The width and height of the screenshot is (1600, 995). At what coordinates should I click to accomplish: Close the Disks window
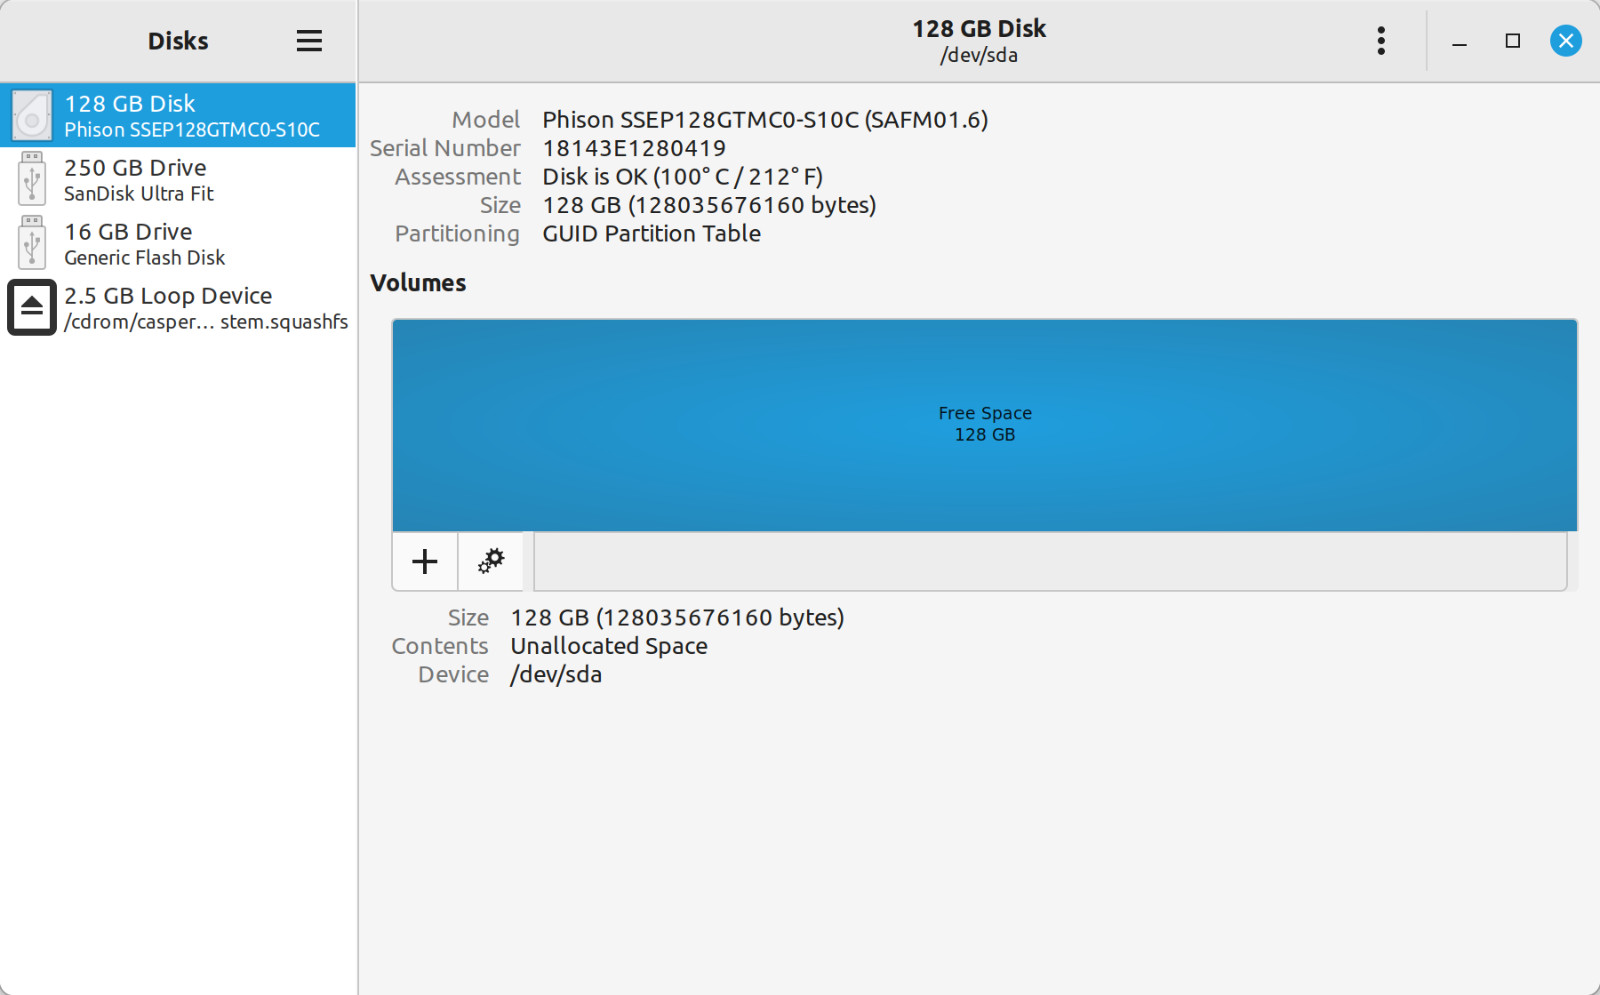click(x=1566, y=41)
